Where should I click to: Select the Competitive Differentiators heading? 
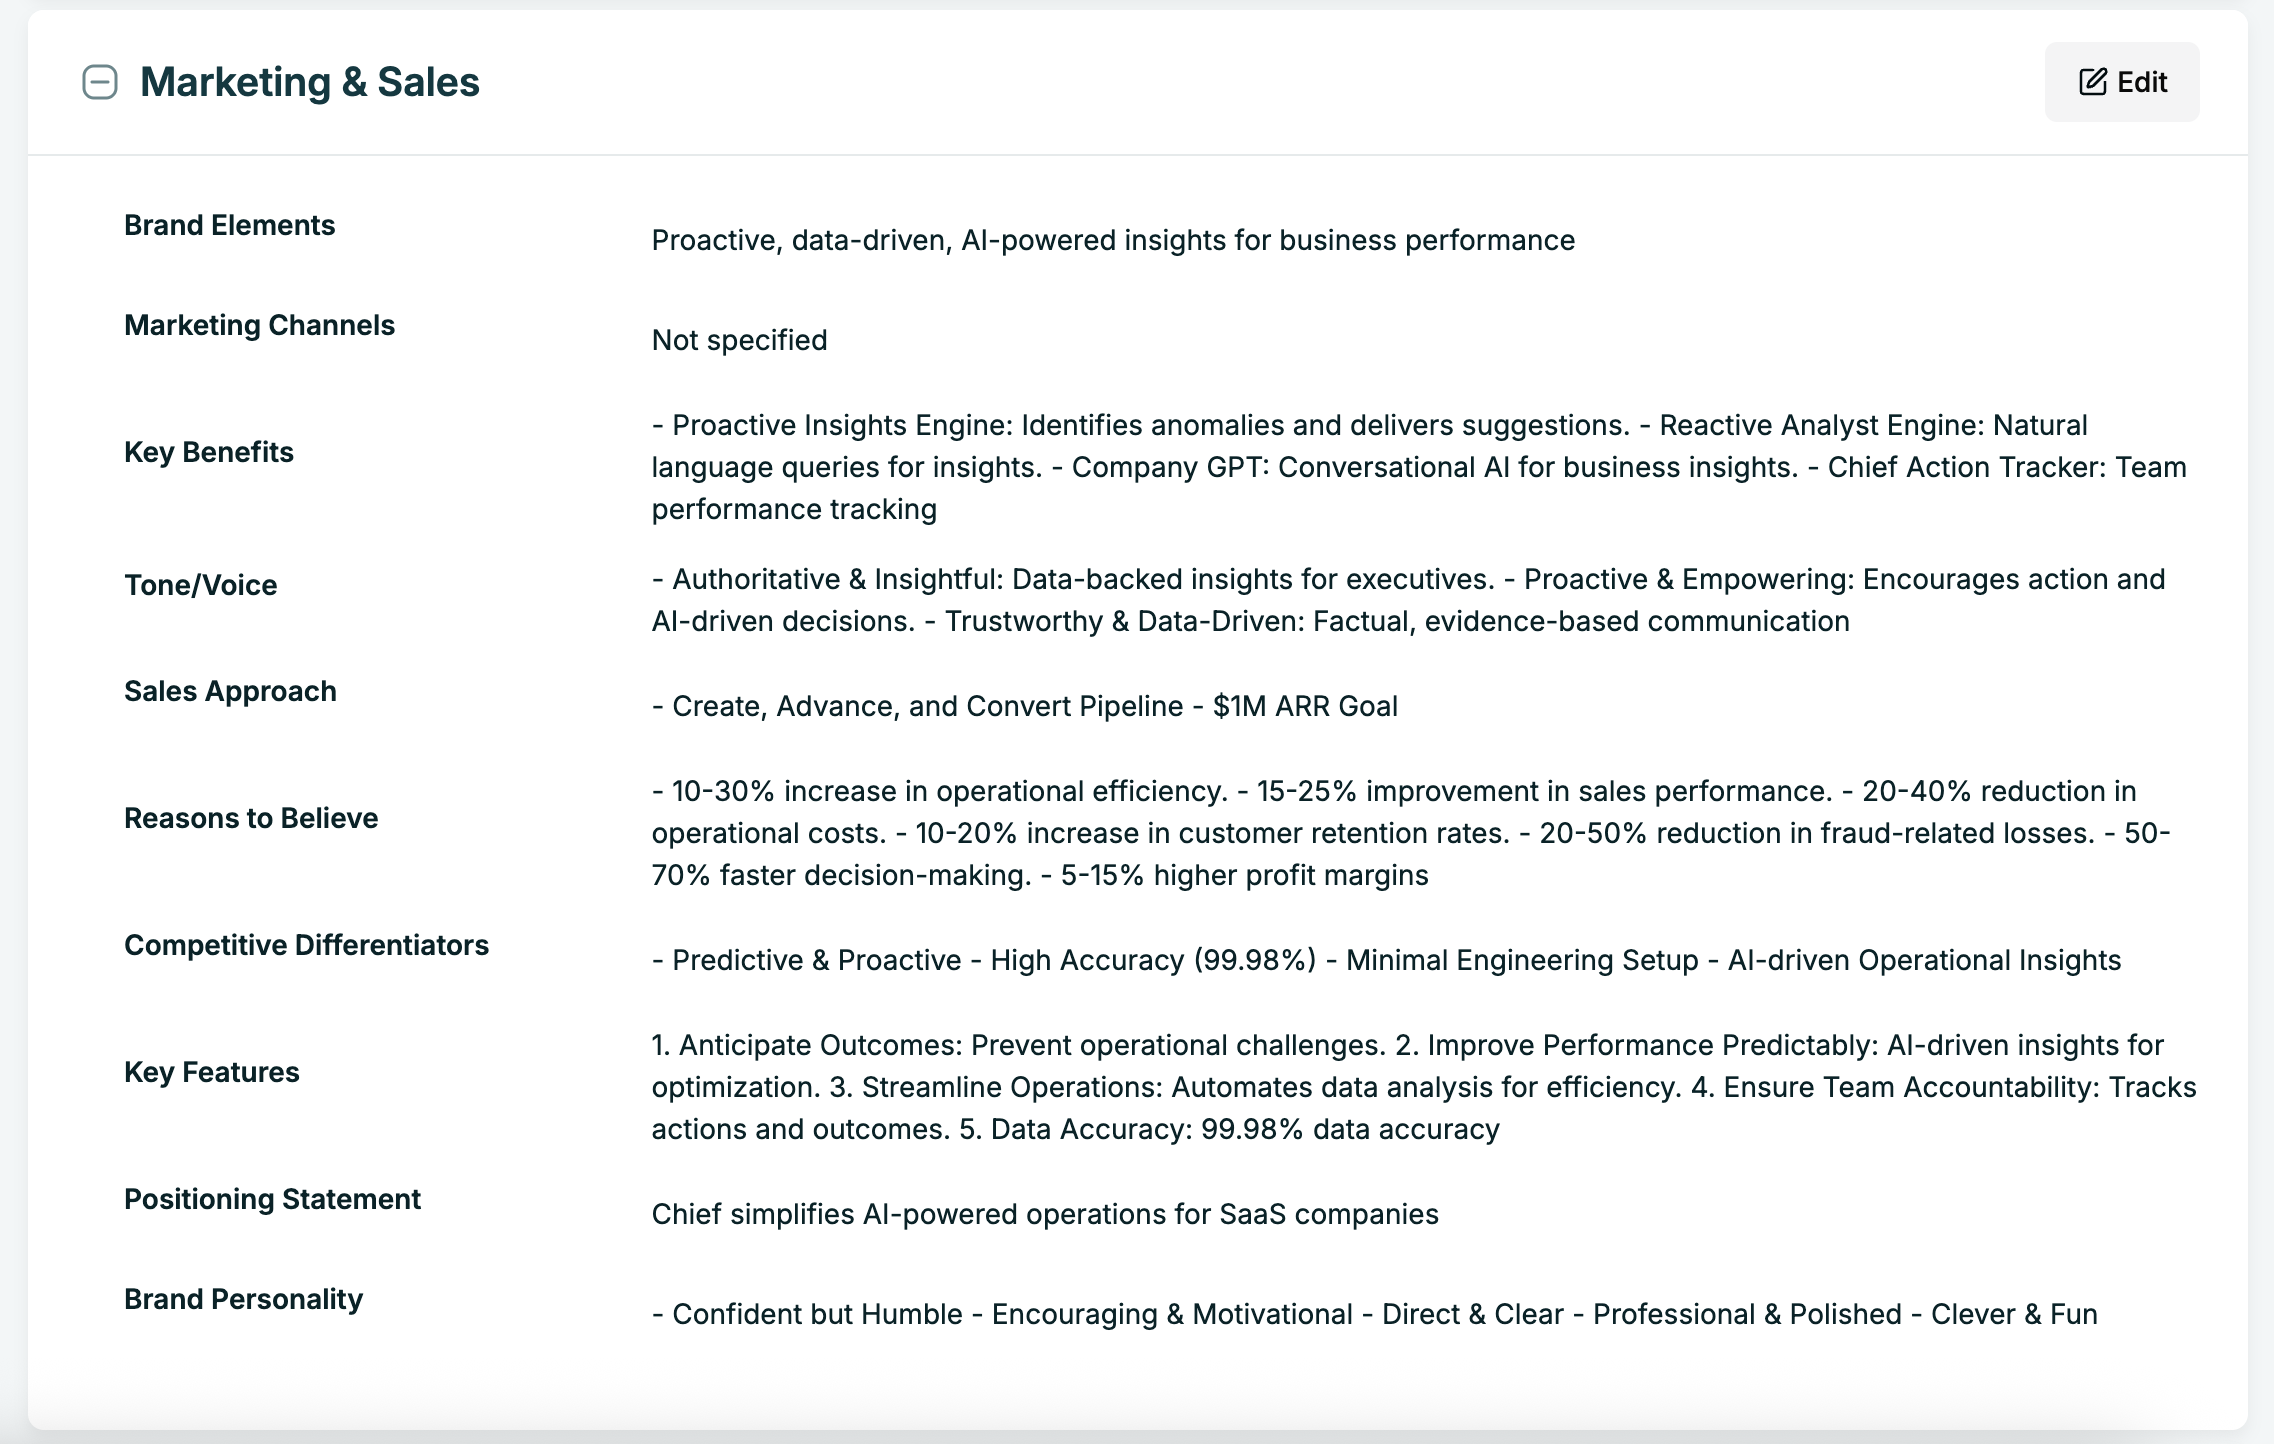coord(307,943)
